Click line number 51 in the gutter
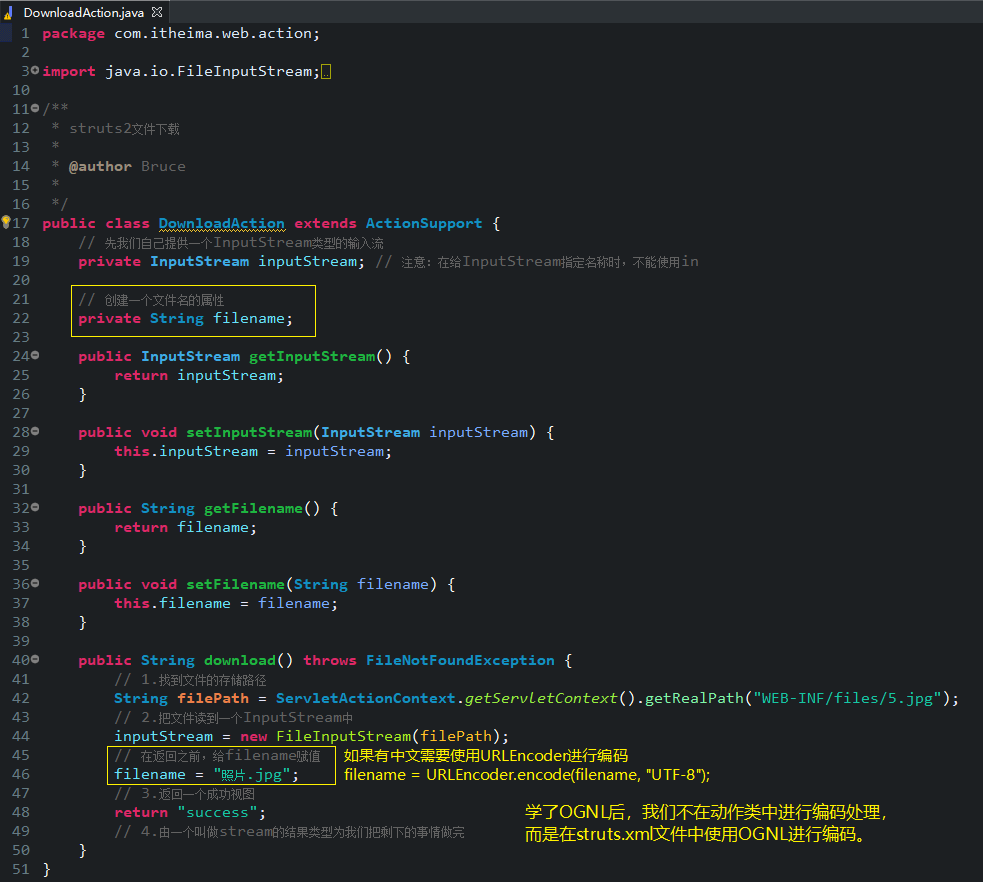The width and height of the screenshot is (983, 882). point(21,869)
